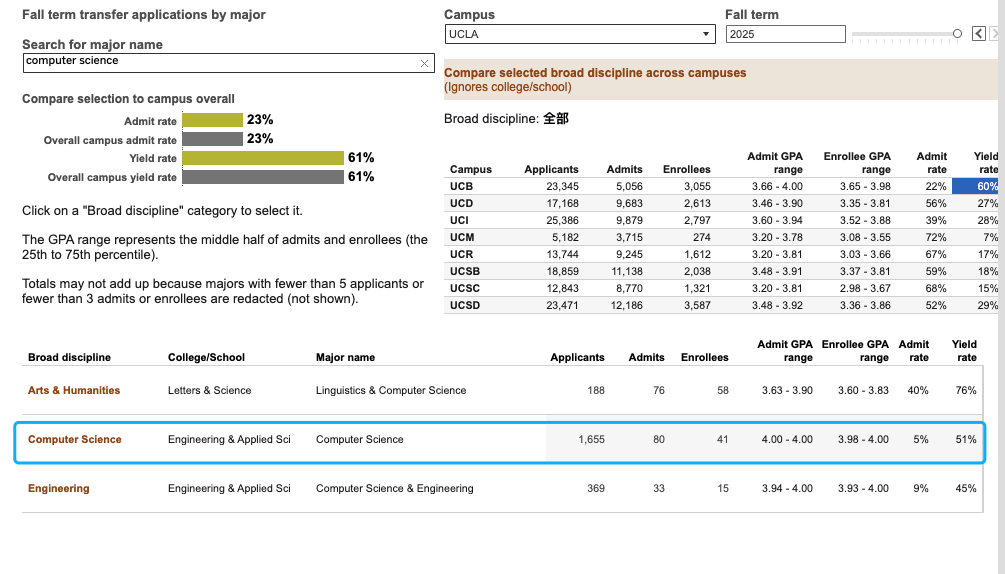Click the olive Yield rate bar

coord(263,158)
